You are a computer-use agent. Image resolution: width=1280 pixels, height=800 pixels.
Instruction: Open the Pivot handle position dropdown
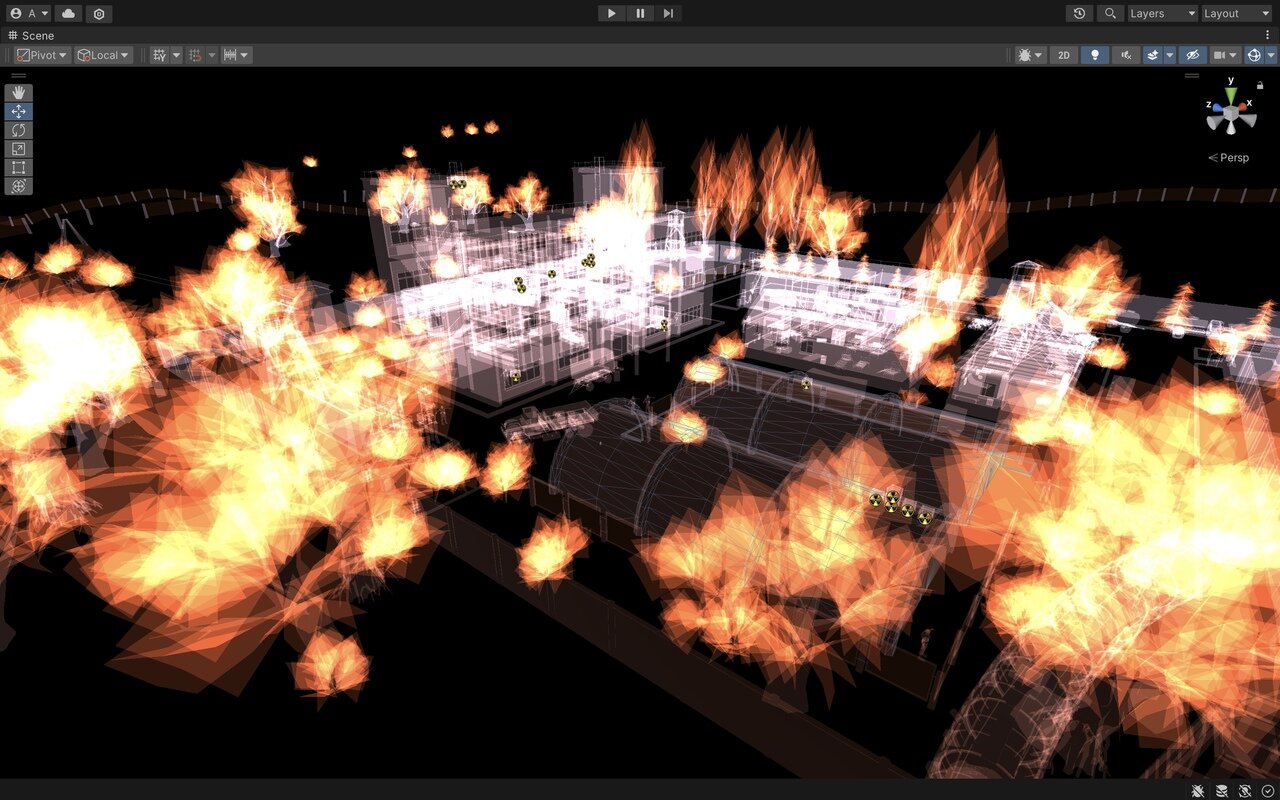[x=42, y=55]
